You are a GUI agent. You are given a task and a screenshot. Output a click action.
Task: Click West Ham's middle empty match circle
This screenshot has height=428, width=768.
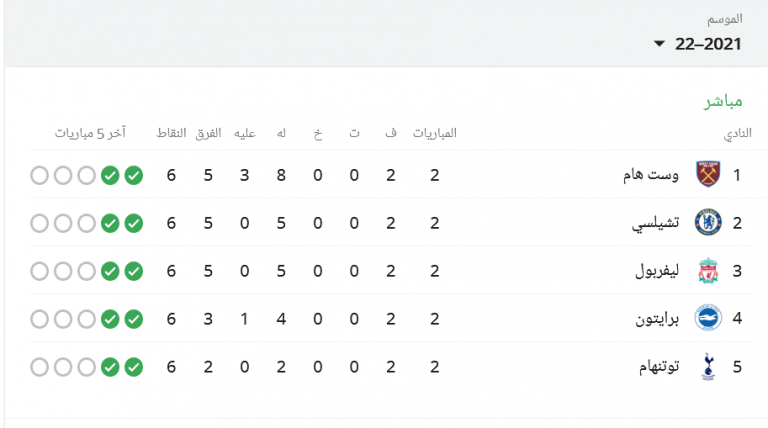[63, 175]
